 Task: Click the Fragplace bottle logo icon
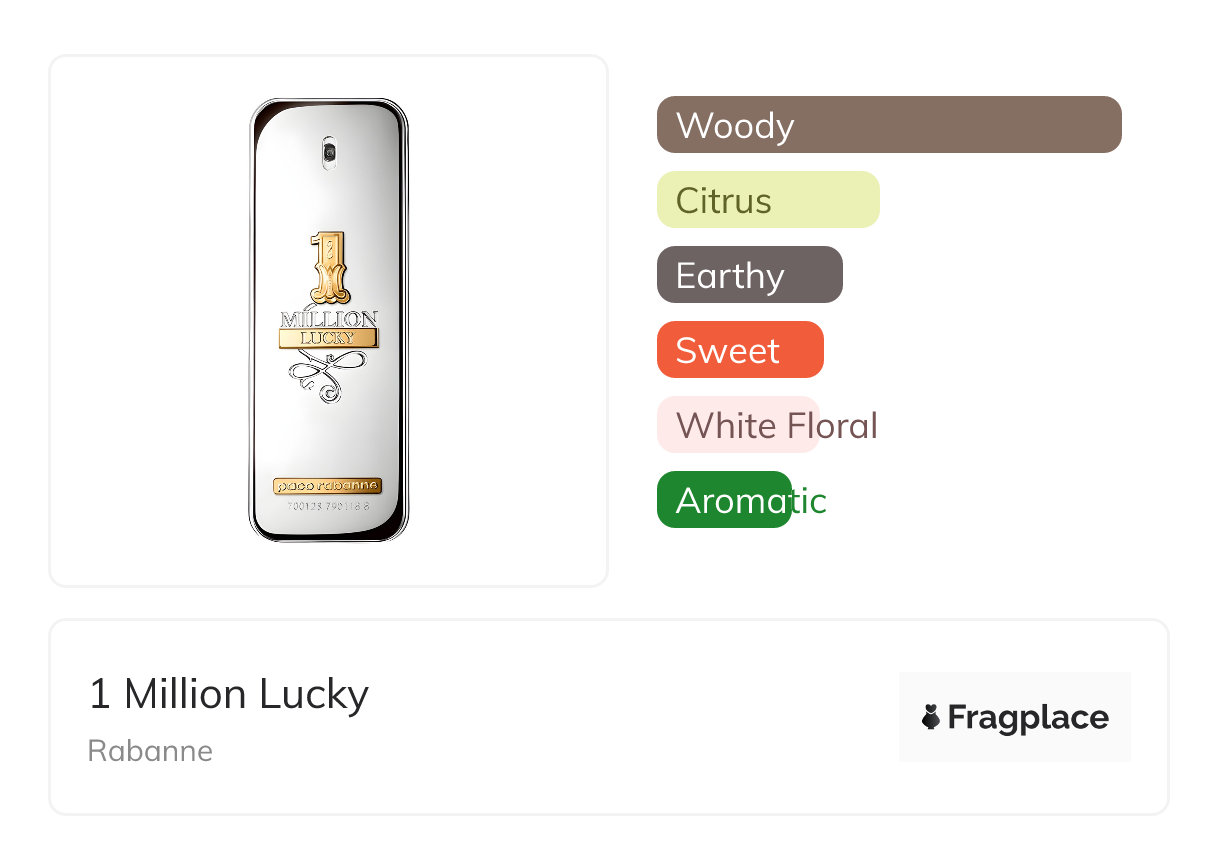click(x=931, y=717)
